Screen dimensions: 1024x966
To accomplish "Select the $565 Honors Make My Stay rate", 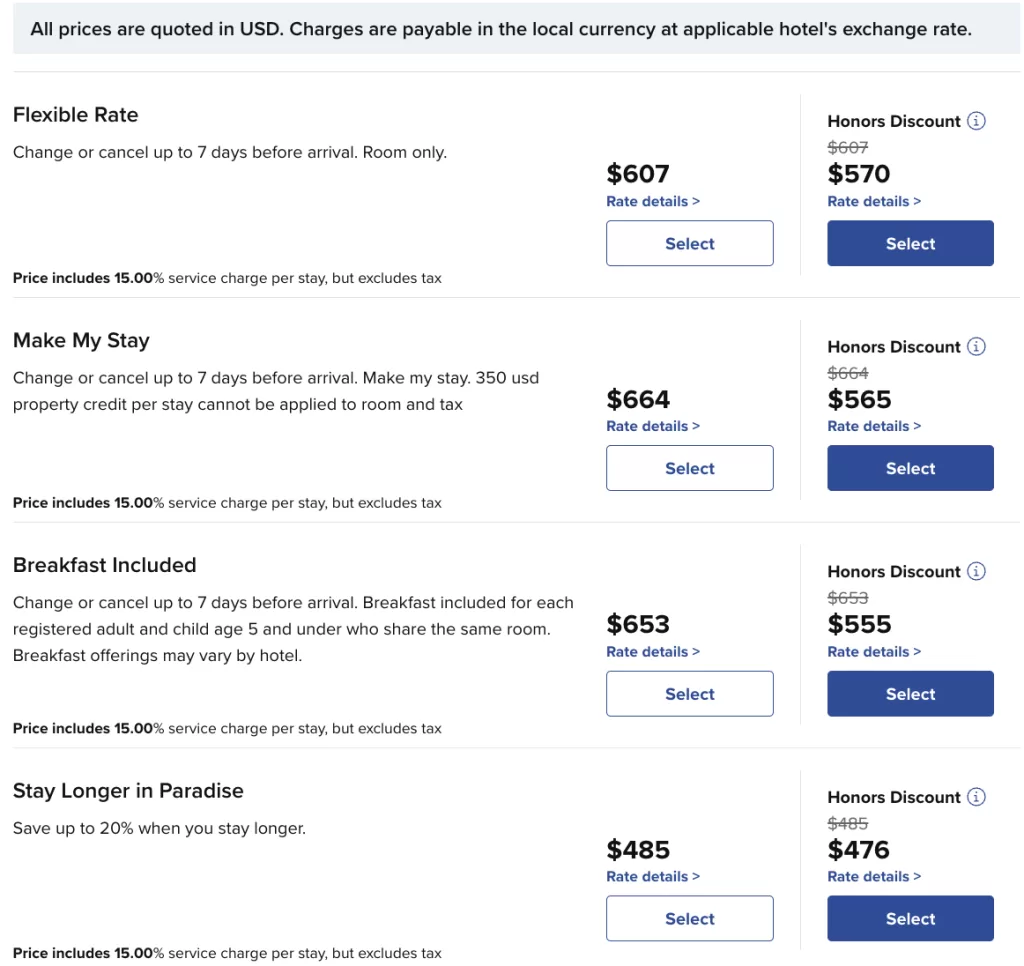I will [910, 468].
